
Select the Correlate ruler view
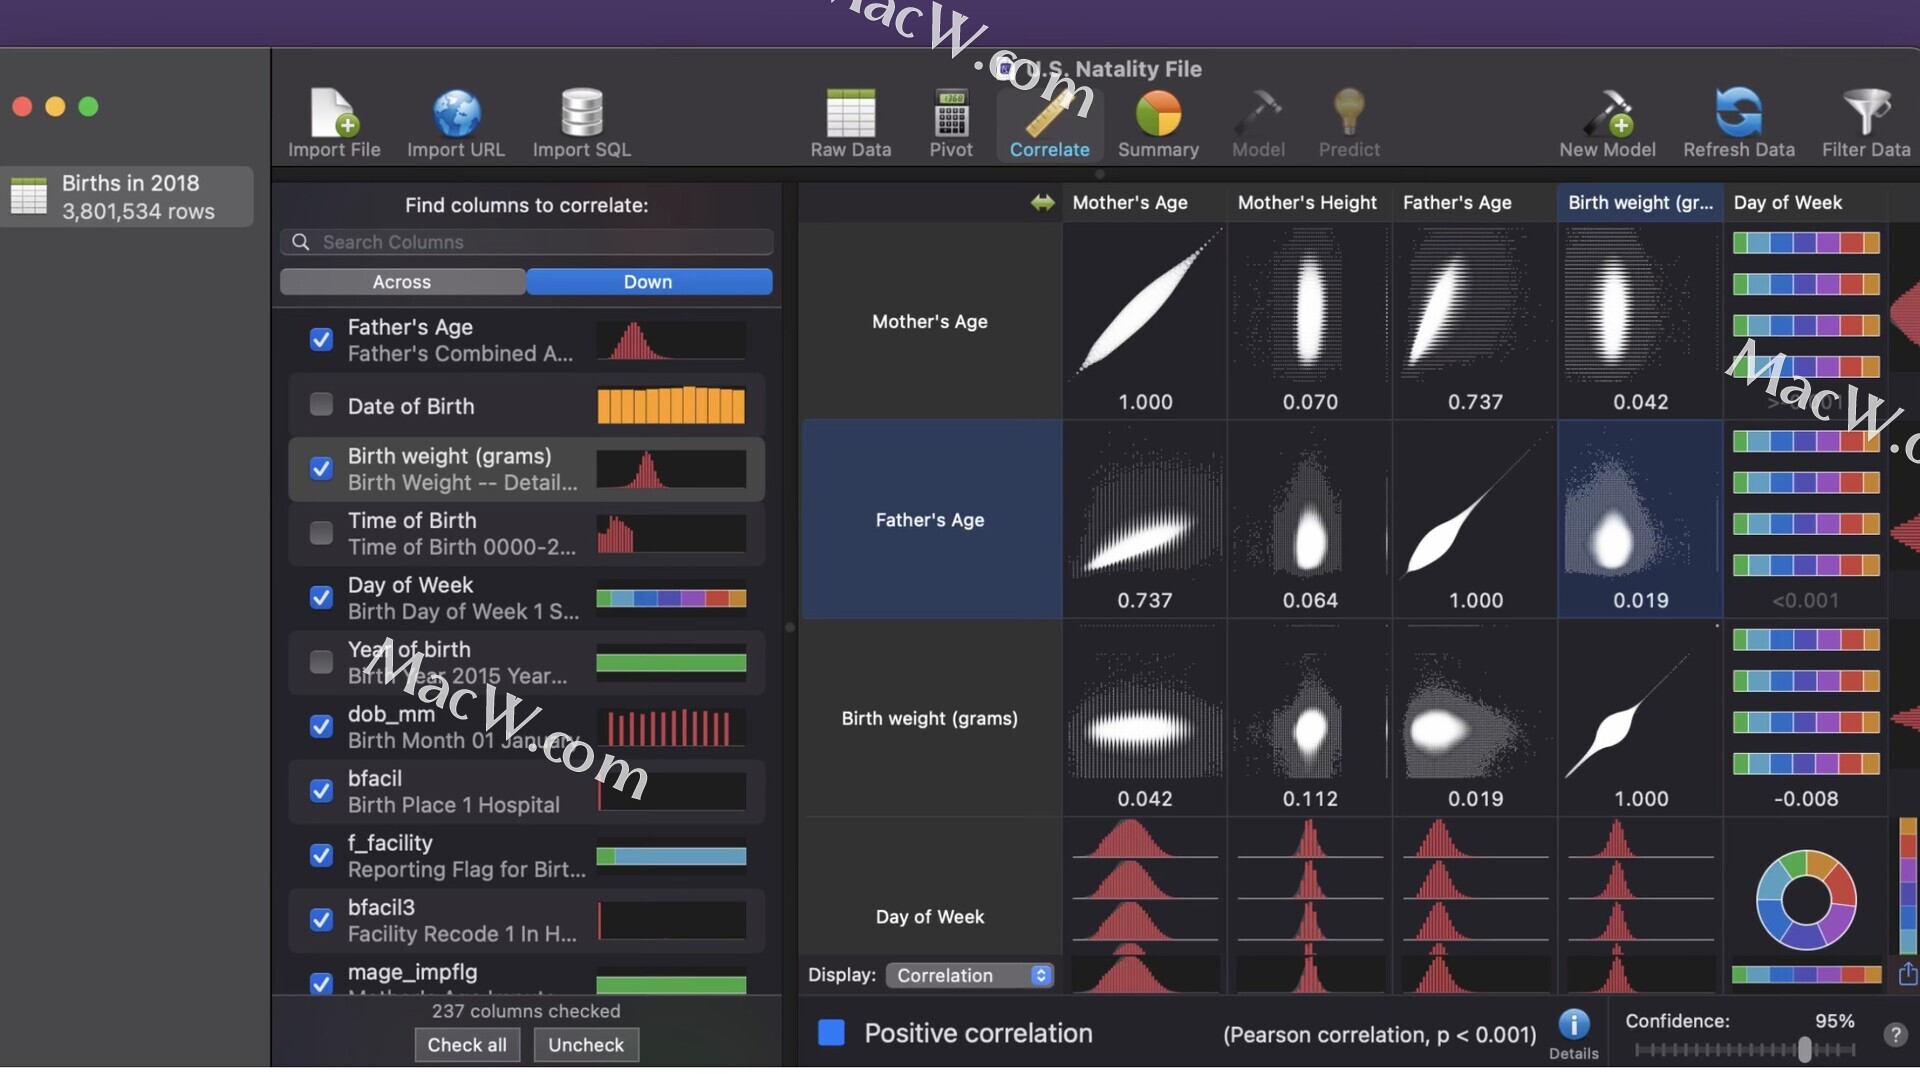(x=1049, y=124)
